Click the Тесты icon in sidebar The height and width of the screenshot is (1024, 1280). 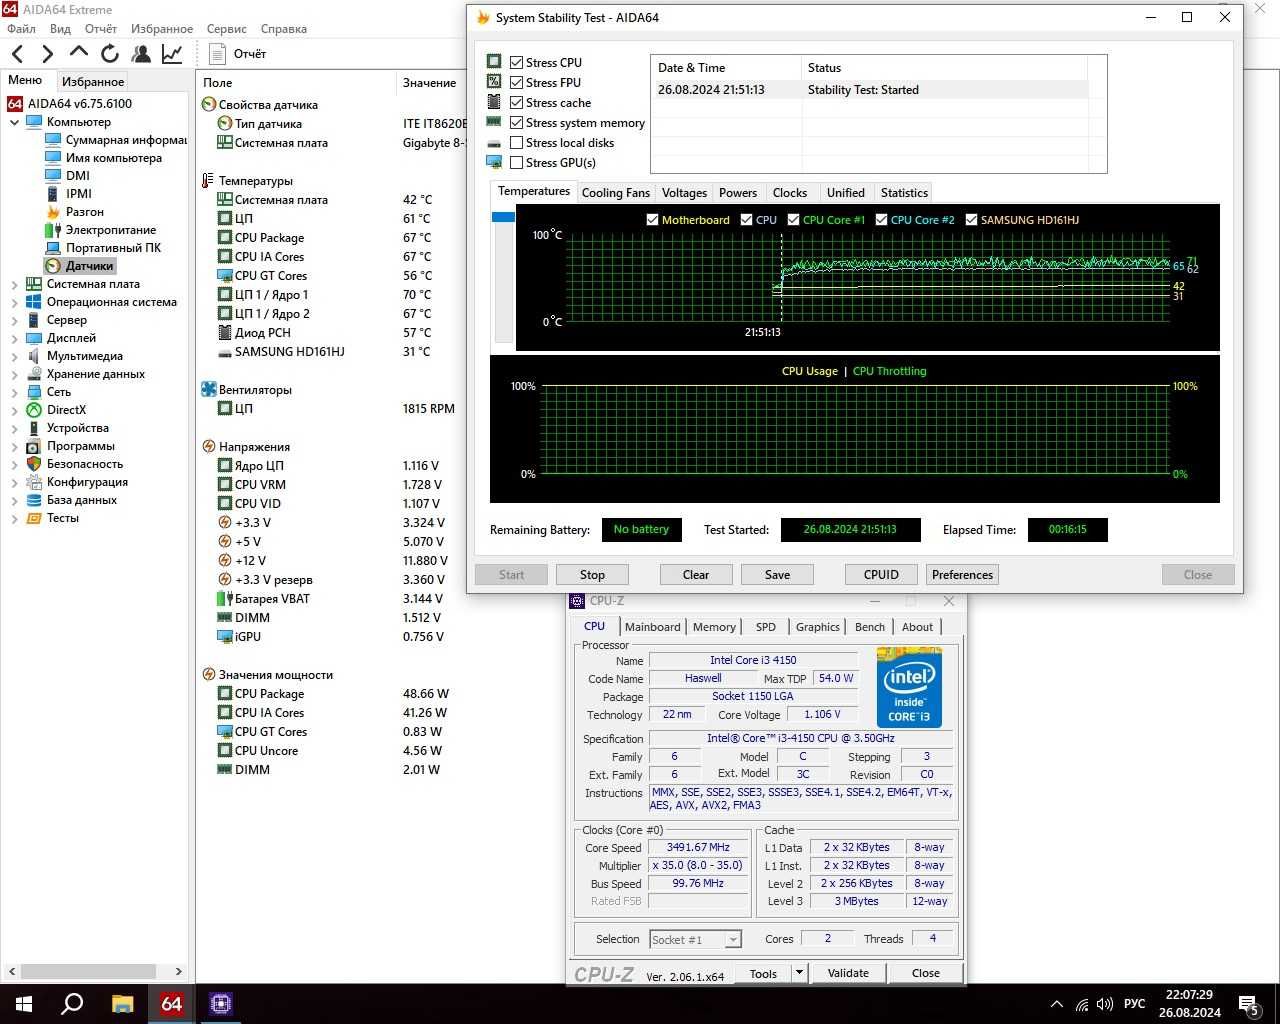click(34, 518)
